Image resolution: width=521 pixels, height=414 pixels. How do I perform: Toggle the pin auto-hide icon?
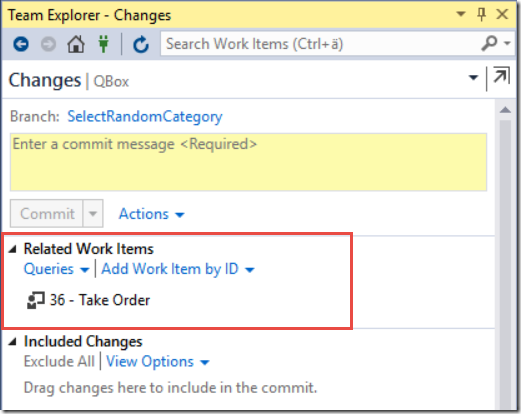pyautogui.click(x=481, y=14)
